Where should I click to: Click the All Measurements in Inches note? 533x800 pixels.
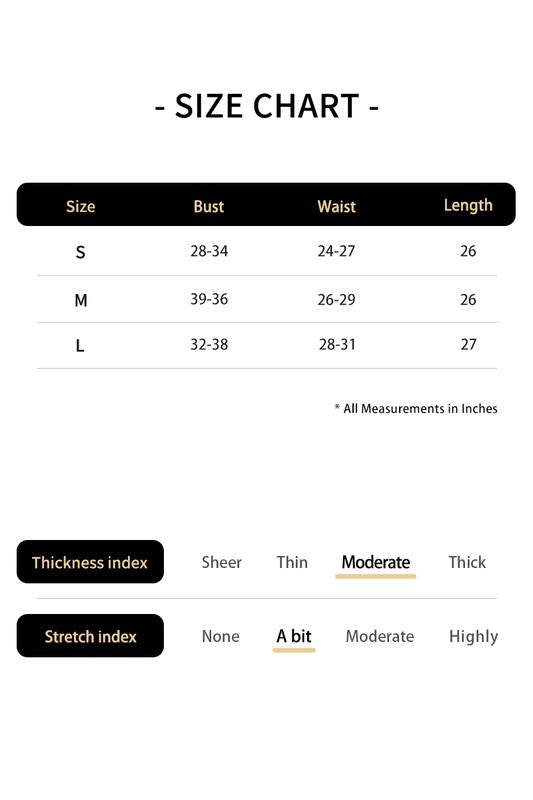click(x=416, y=408)
